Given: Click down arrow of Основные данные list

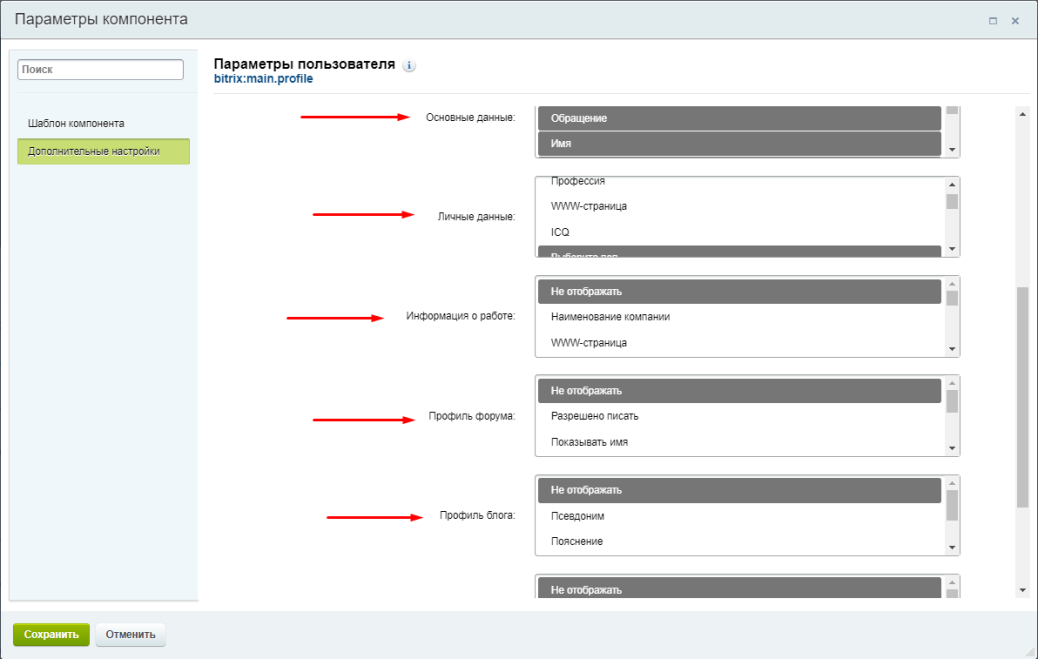Looking at the screenshot, I should (952, 150).
